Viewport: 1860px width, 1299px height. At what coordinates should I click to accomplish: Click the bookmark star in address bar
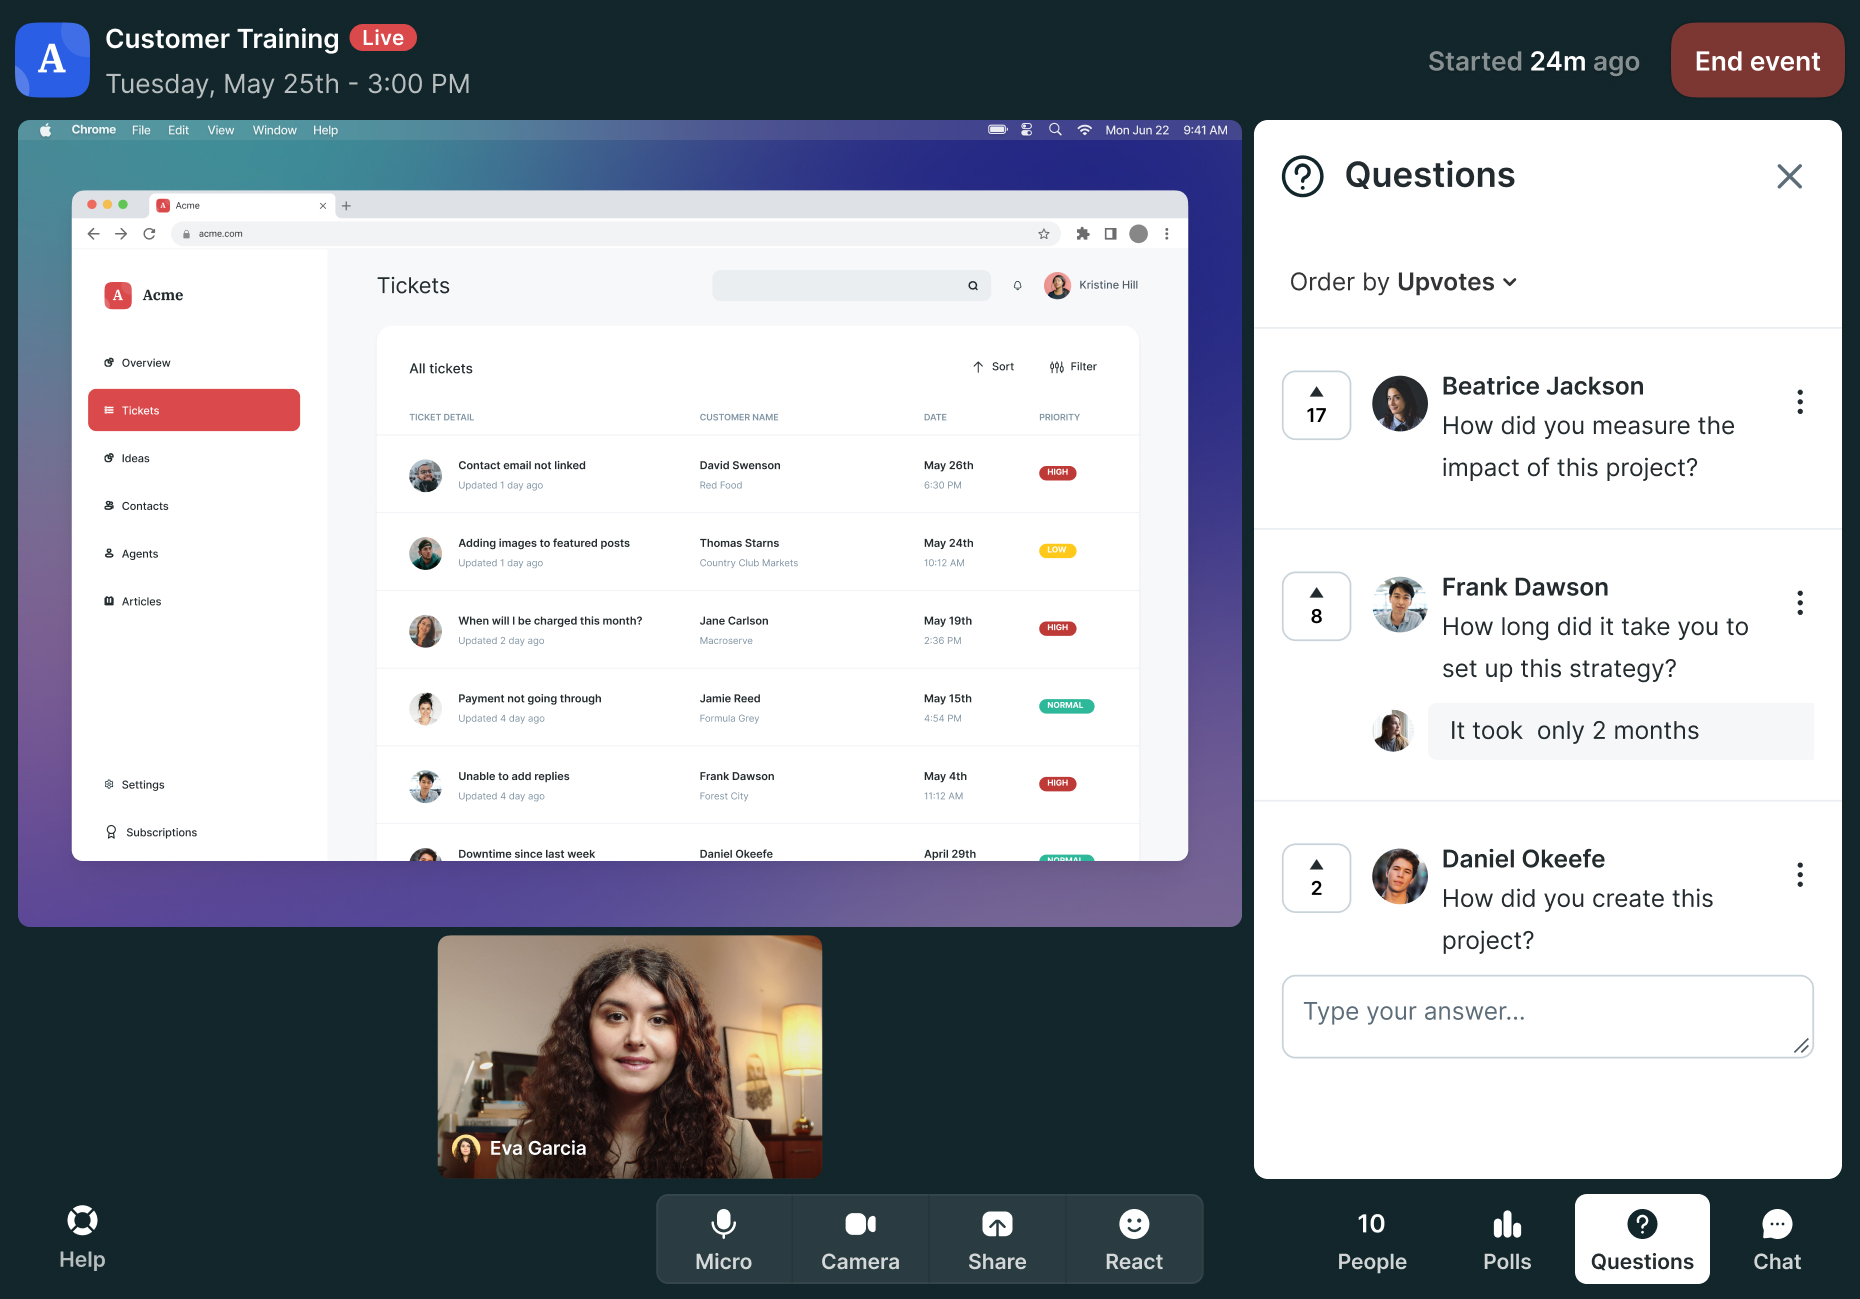(x=1043, y=234)
